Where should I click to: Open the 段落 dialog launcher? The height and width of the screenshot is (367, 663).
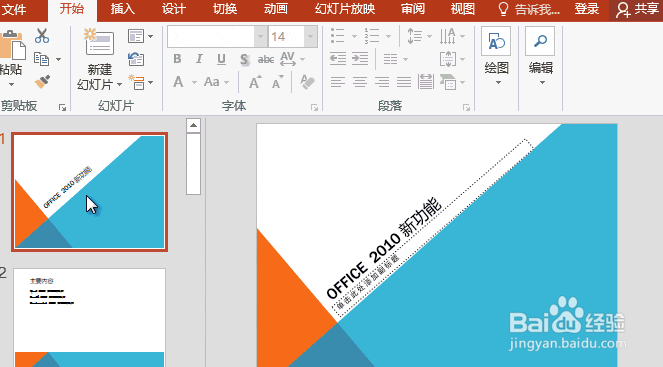click(466, 108)
